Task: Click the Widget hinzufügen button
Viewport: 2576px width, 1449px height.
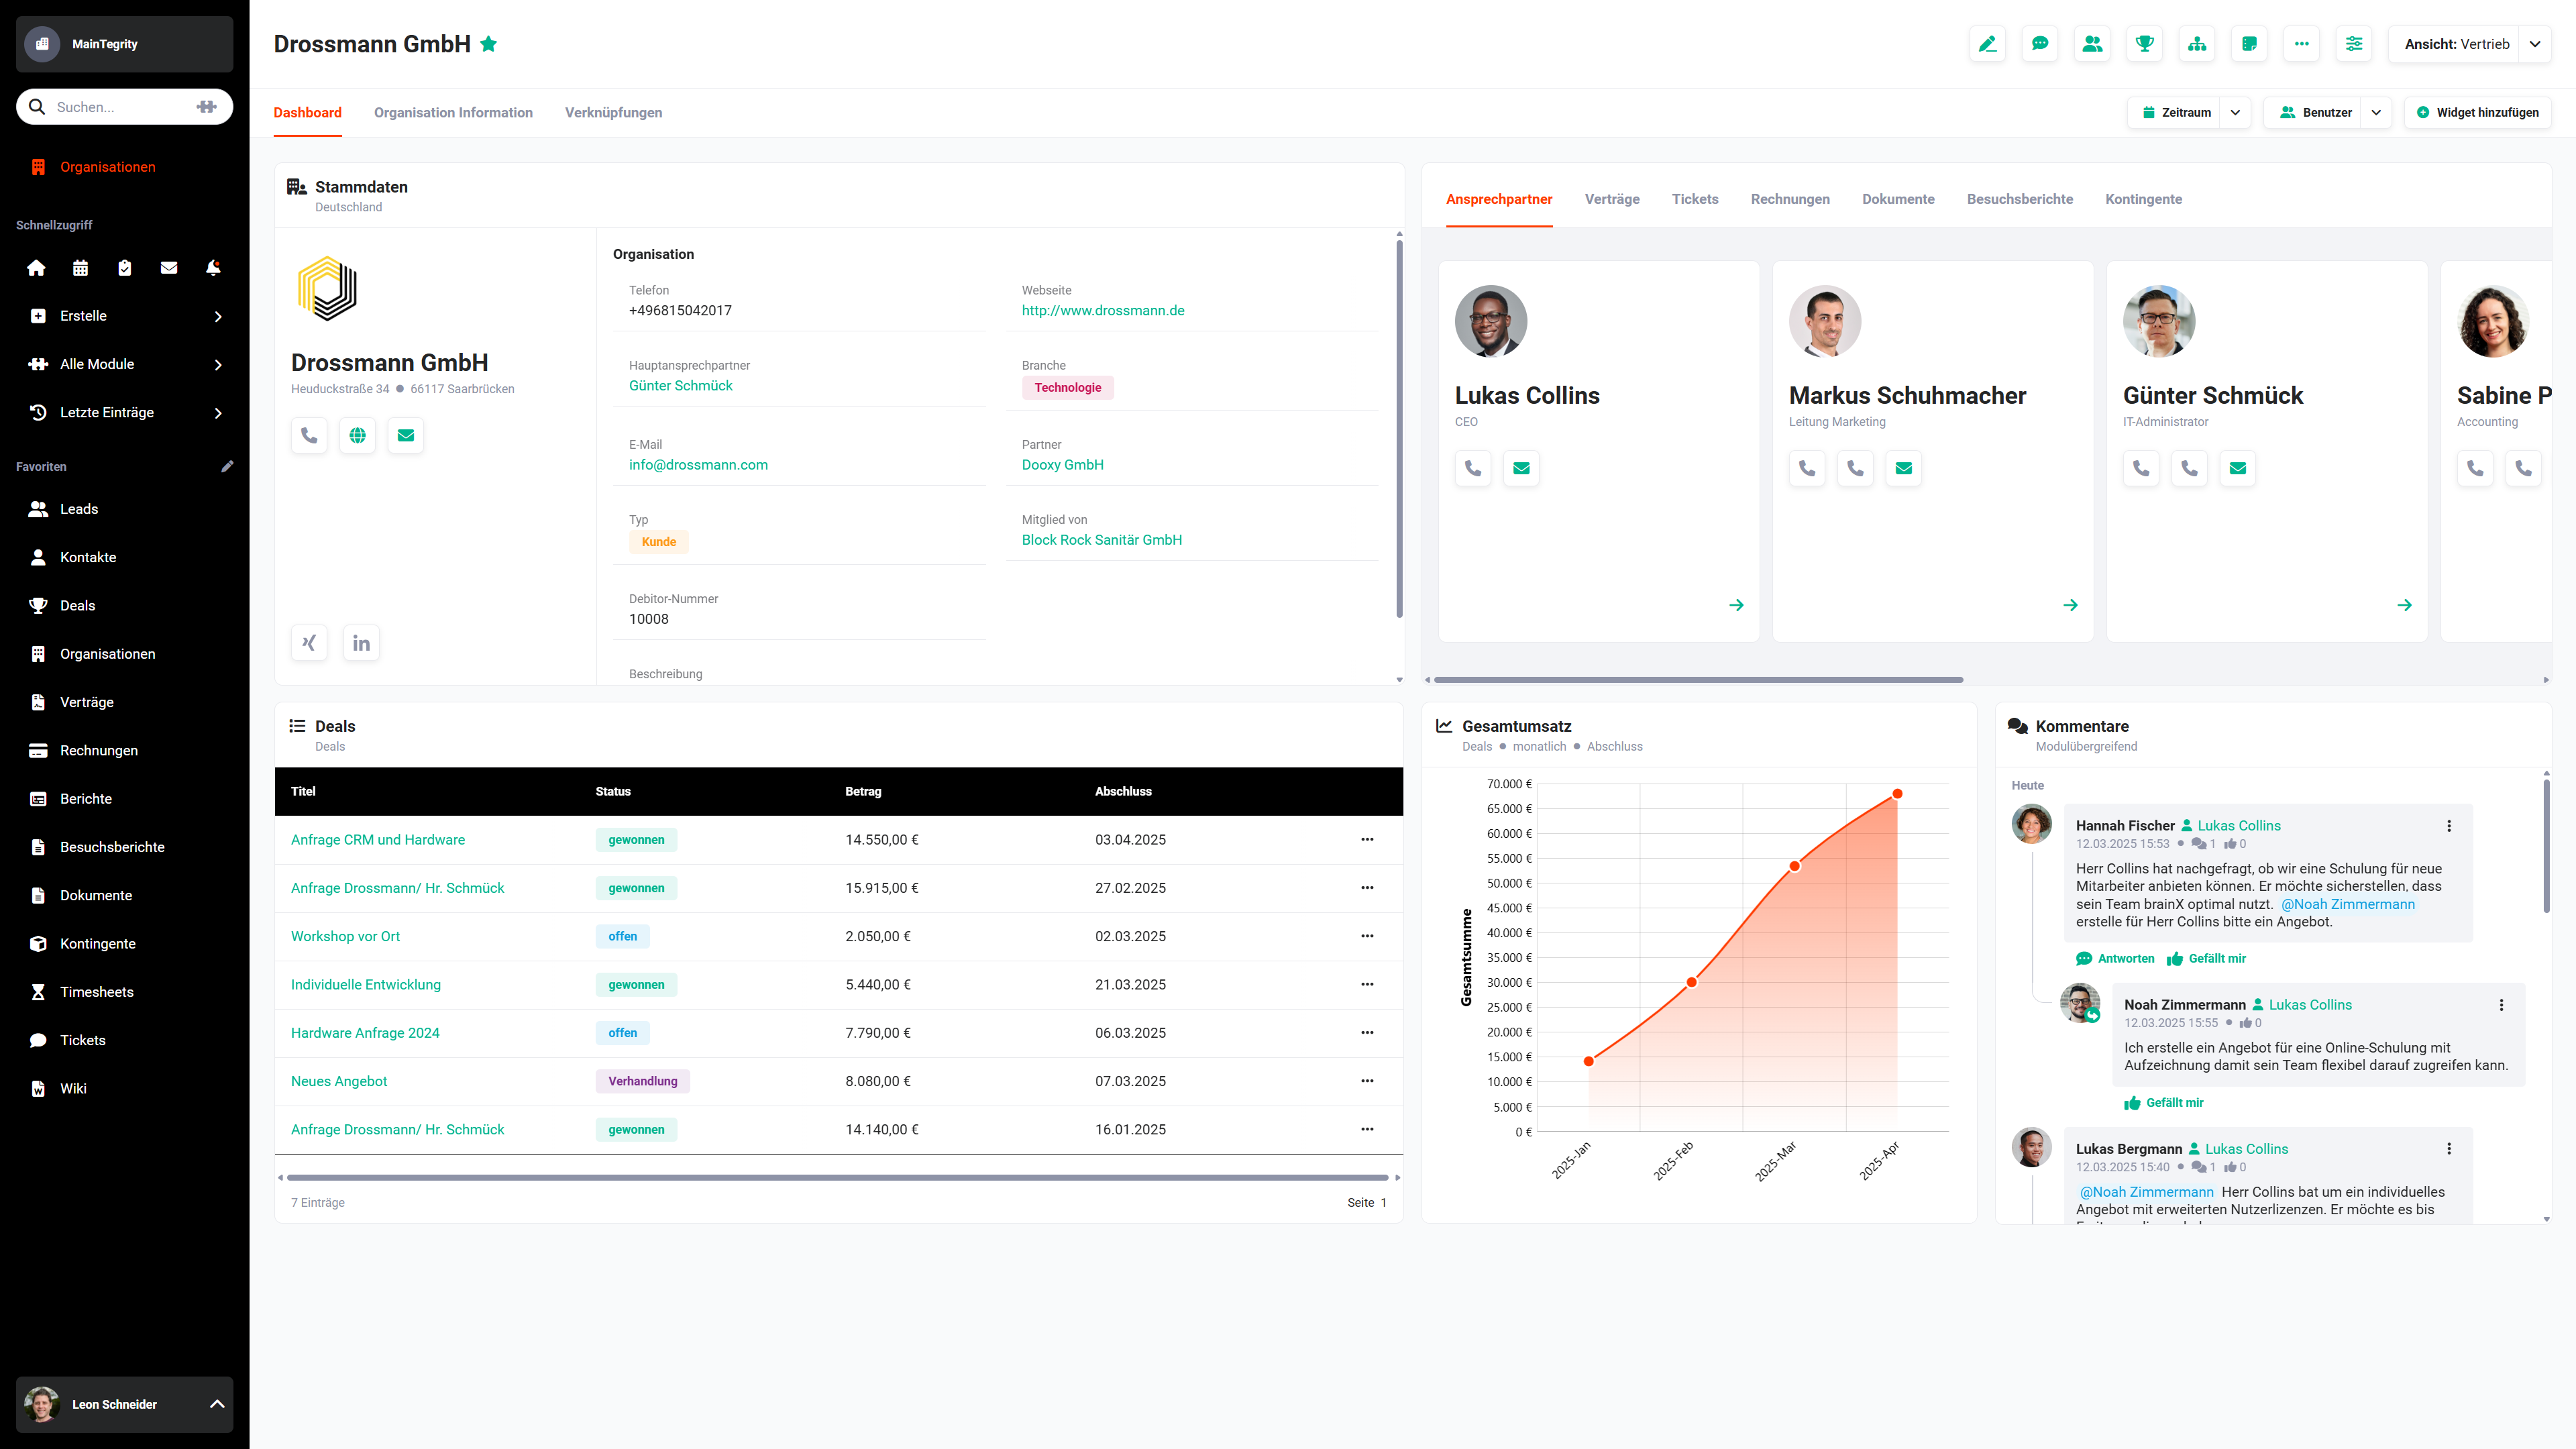Action: pyautogui.click(x=2478, y=112)
